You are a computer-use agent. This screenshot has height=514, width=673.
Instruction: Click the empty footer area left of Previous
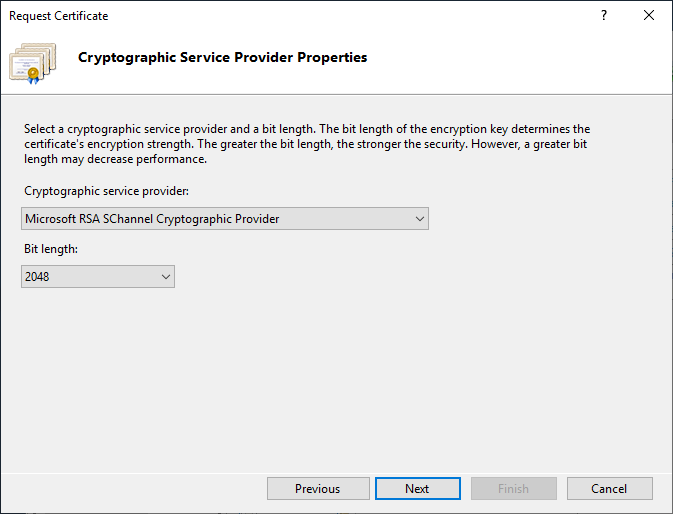point(130,489)
